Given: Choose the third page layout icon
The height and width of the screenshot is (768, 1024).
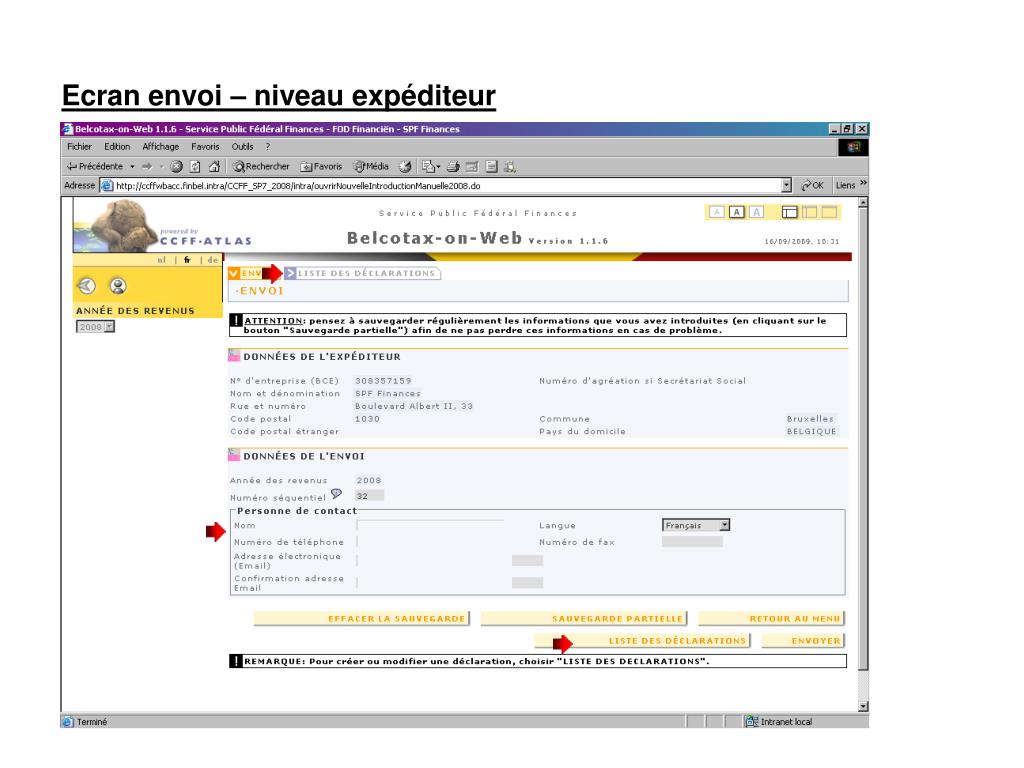Looking at the screenshot, I should pos(829,212).
